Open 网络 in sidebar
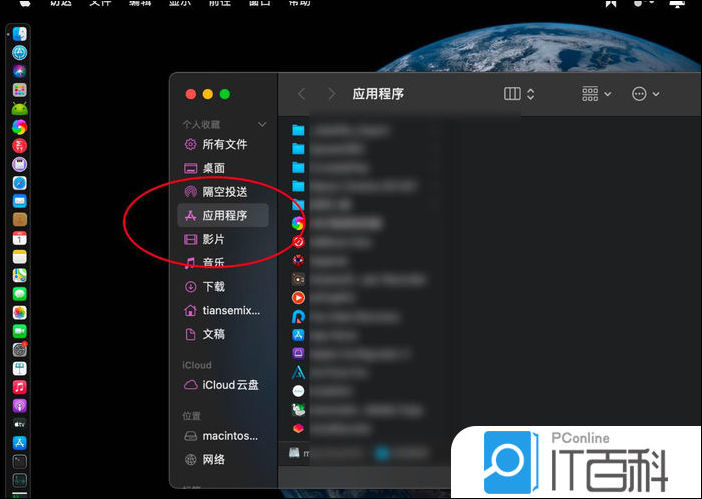Image resolution: width=702 pixels, height=499 pixels. (222, 459)
